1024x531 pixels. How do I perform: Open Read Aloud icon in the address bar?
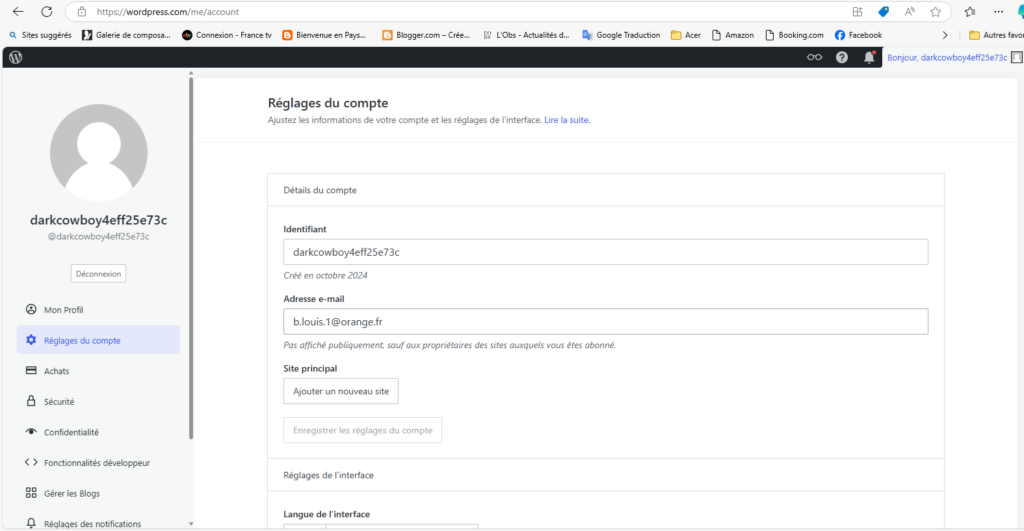point(909,12)
